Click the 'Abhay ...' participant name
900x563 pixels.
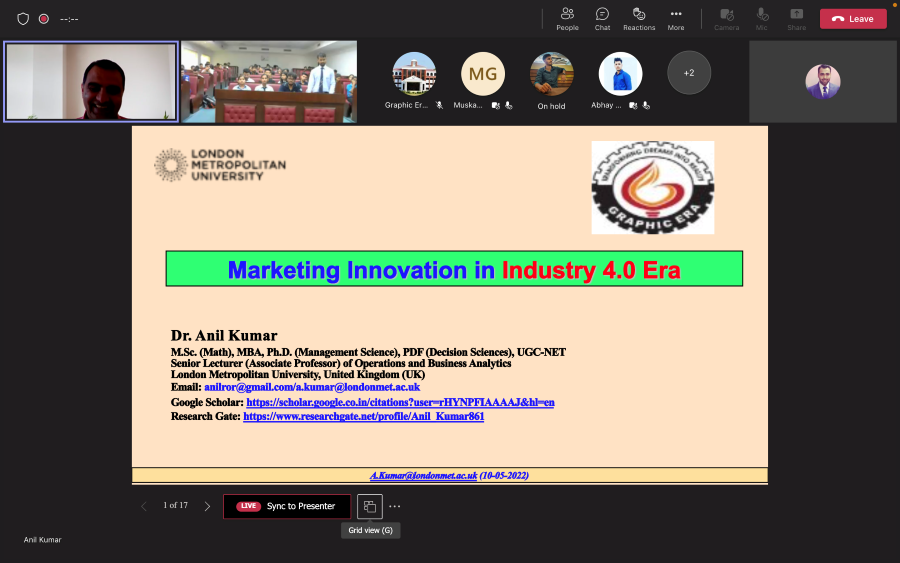click(606, 105)
